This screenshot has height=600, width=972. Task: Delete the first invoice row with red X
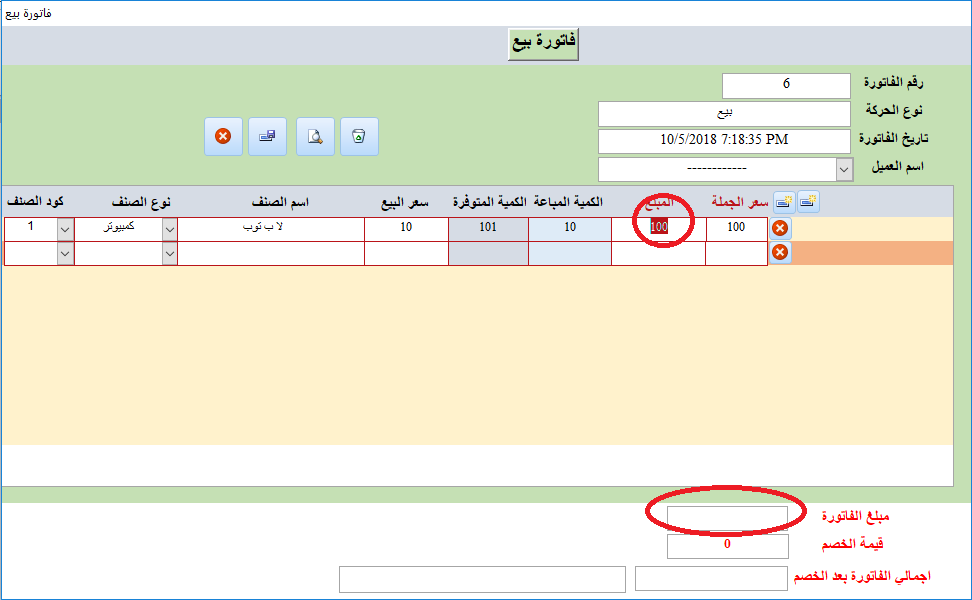coord(780,228)
